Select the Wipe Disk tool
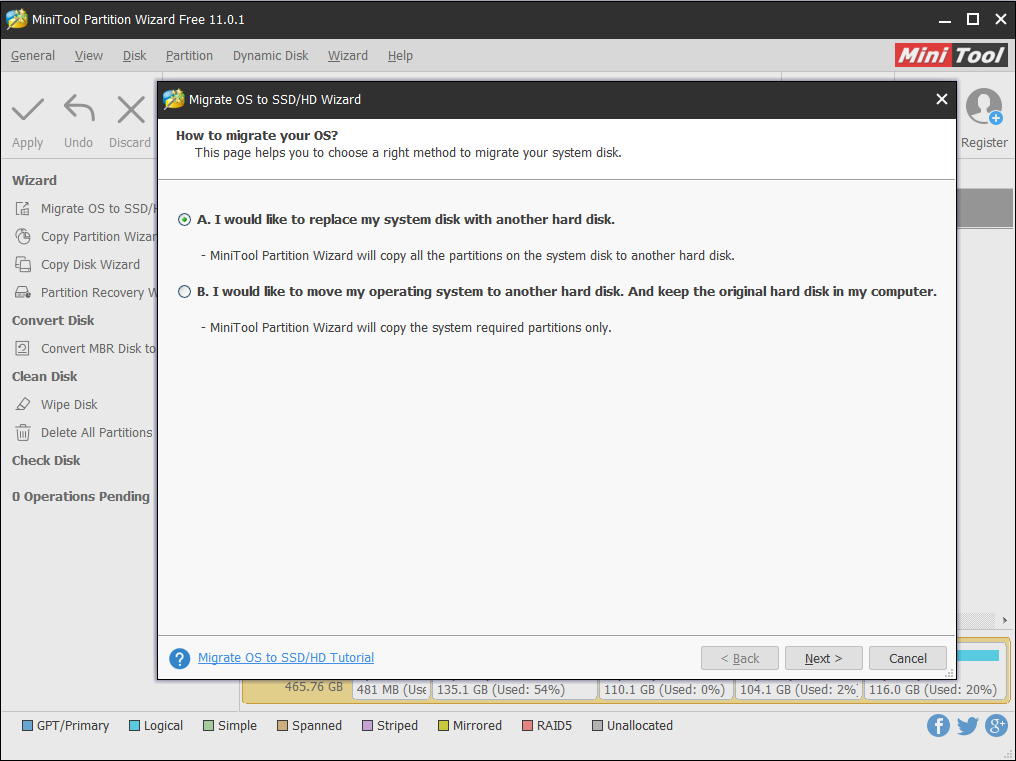Viewport: 1016px width, 761px height. (x=69, y=404)
